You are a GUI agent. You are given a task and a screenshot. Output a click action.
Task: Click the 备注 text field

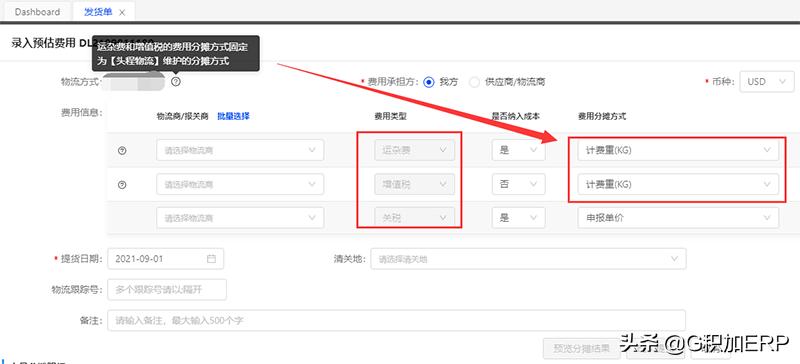click(396, 321)
